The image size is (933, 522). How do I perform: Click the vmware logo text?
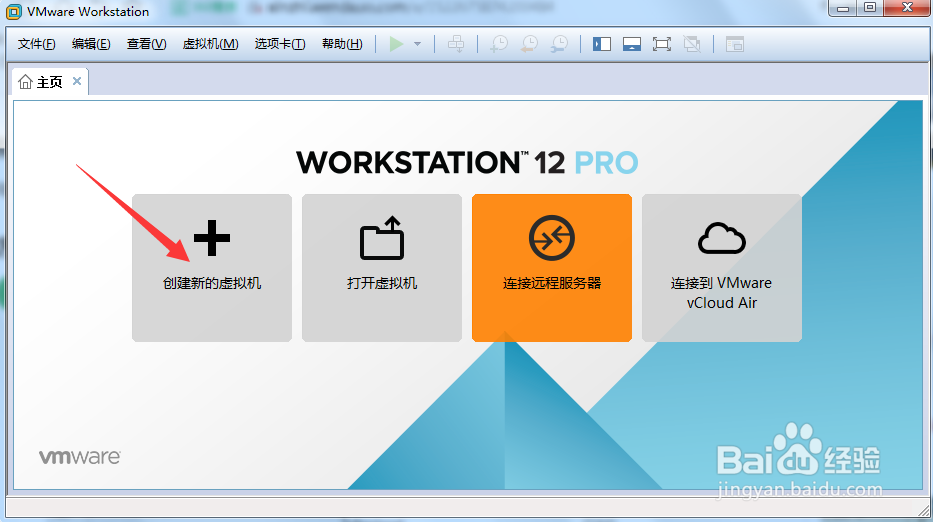point(80,457)
